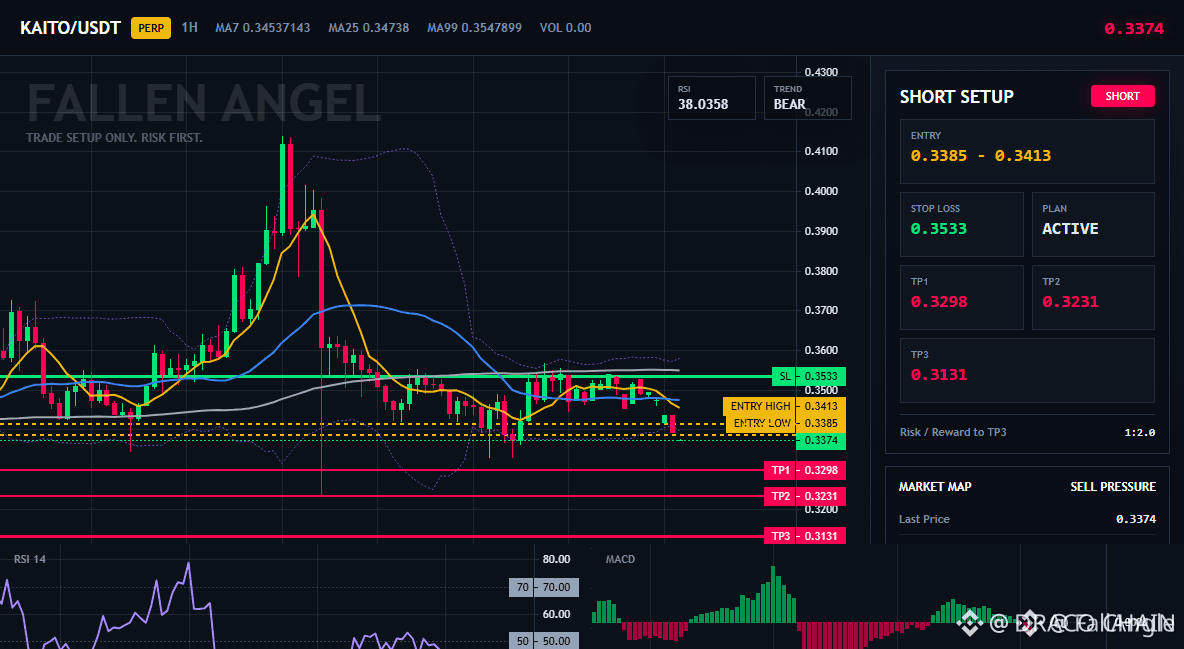Screen dimensions: 1184x649
Task: Click the red 0.3374 price in header
Action: 1134,29
